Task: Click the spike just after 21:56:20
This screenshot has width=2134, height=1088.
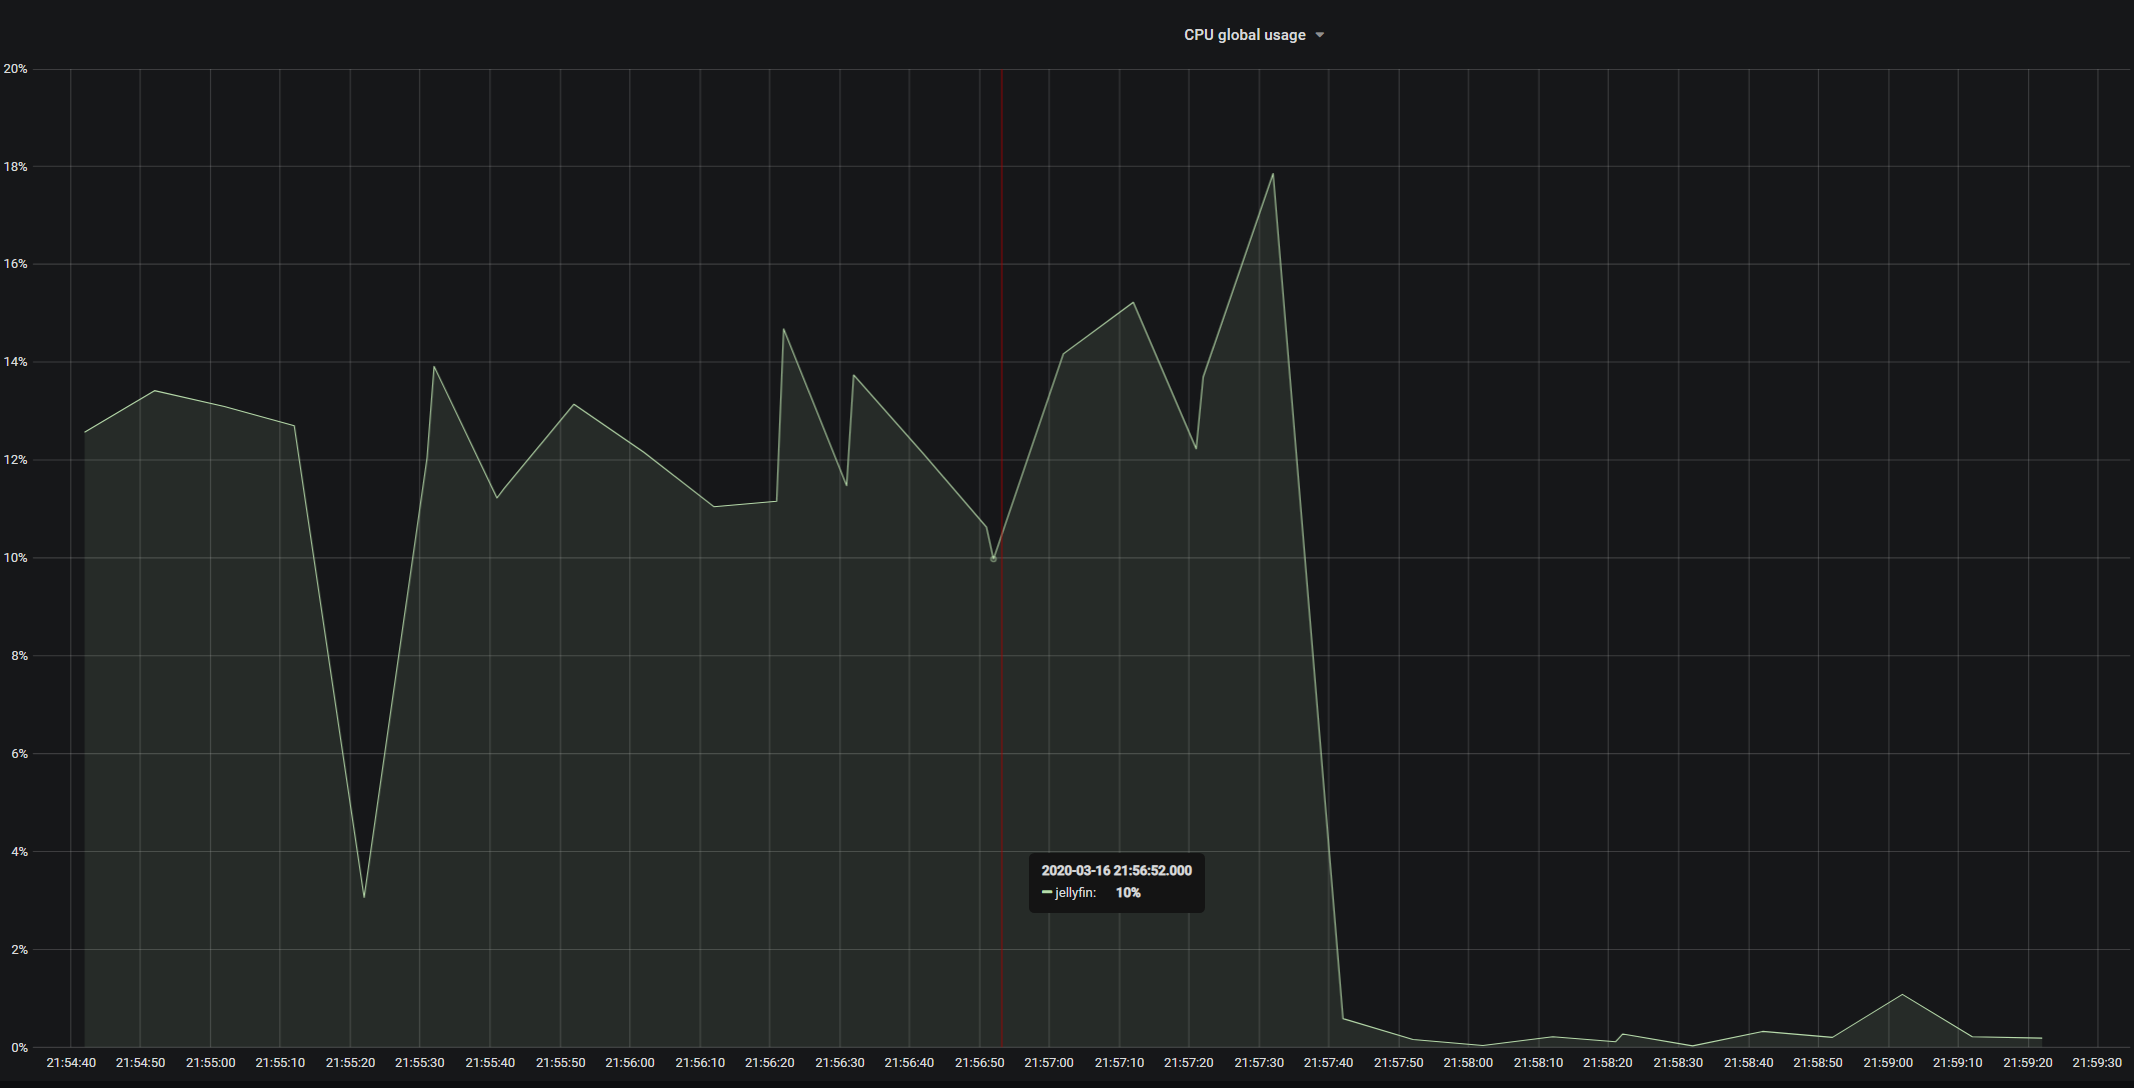Action: (784, 329)
